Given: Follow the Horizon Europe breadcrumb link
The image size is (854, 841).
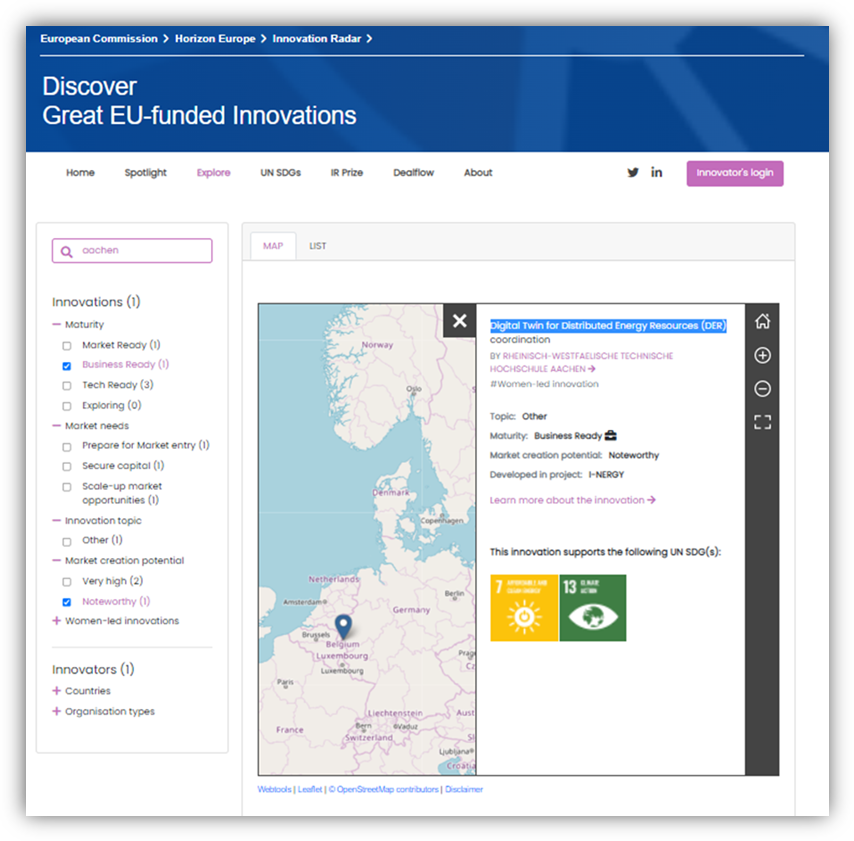Looking at the screenshot, I should (x=215, y=39).
